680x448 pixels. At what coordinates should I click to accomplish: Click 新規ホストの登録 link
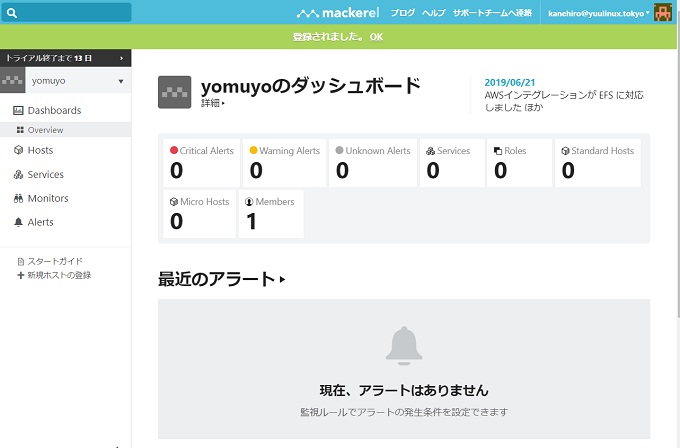tap(59, 275)
